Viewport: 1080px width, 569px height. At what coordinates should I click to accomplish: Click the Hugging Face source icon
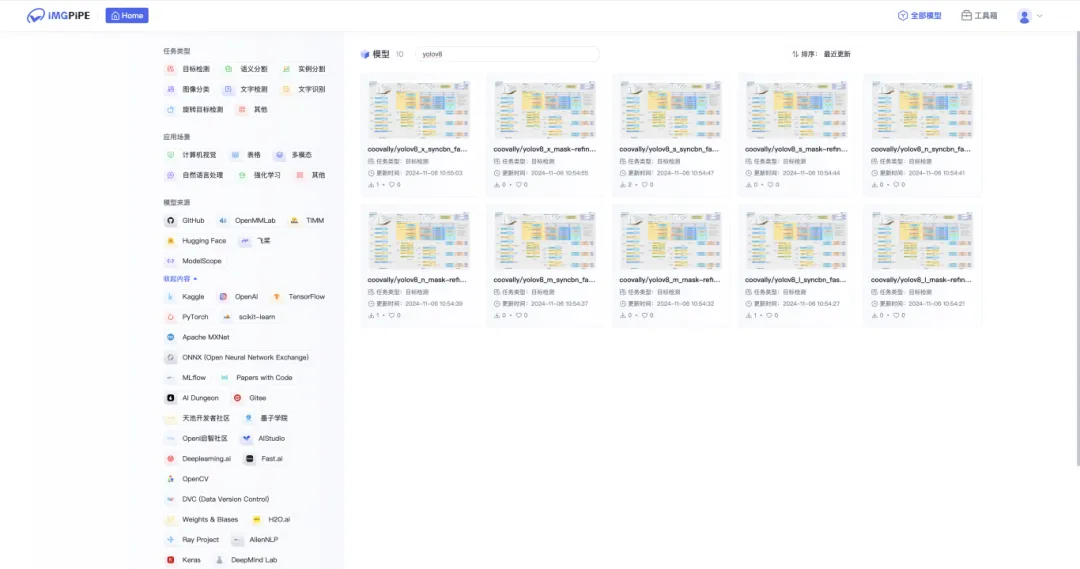(171, 241)
